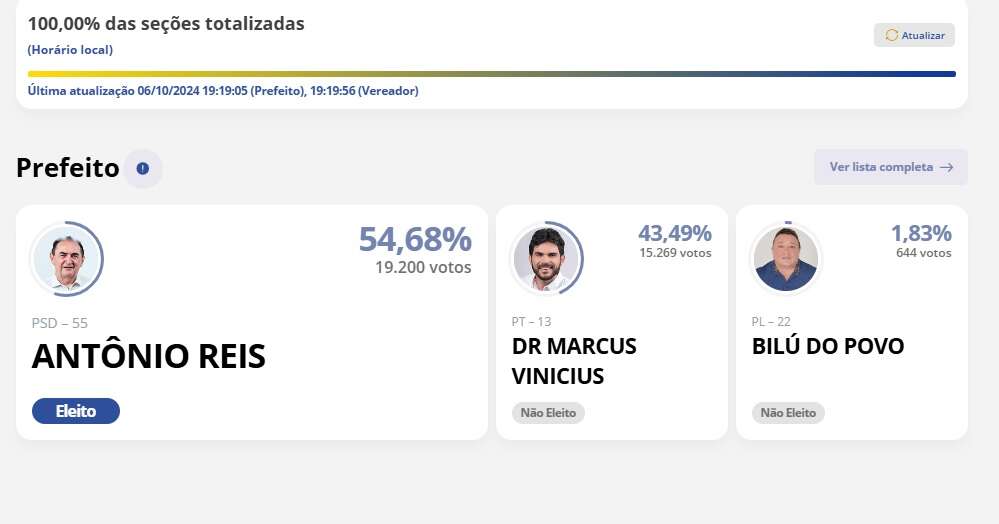Select the ANTÔNIO REIS candidate name

coord(149,356)
